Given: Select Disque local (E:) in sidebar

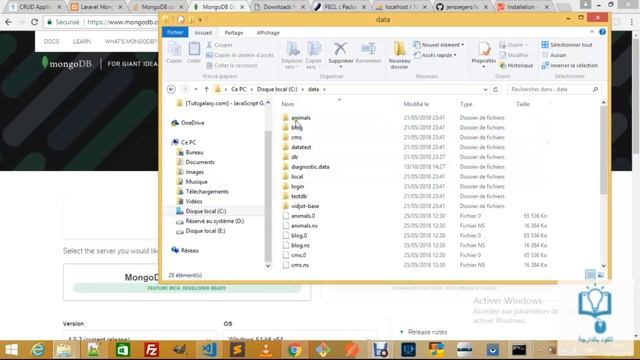Looking at the screenshot, I should click(x=205, y=231).
